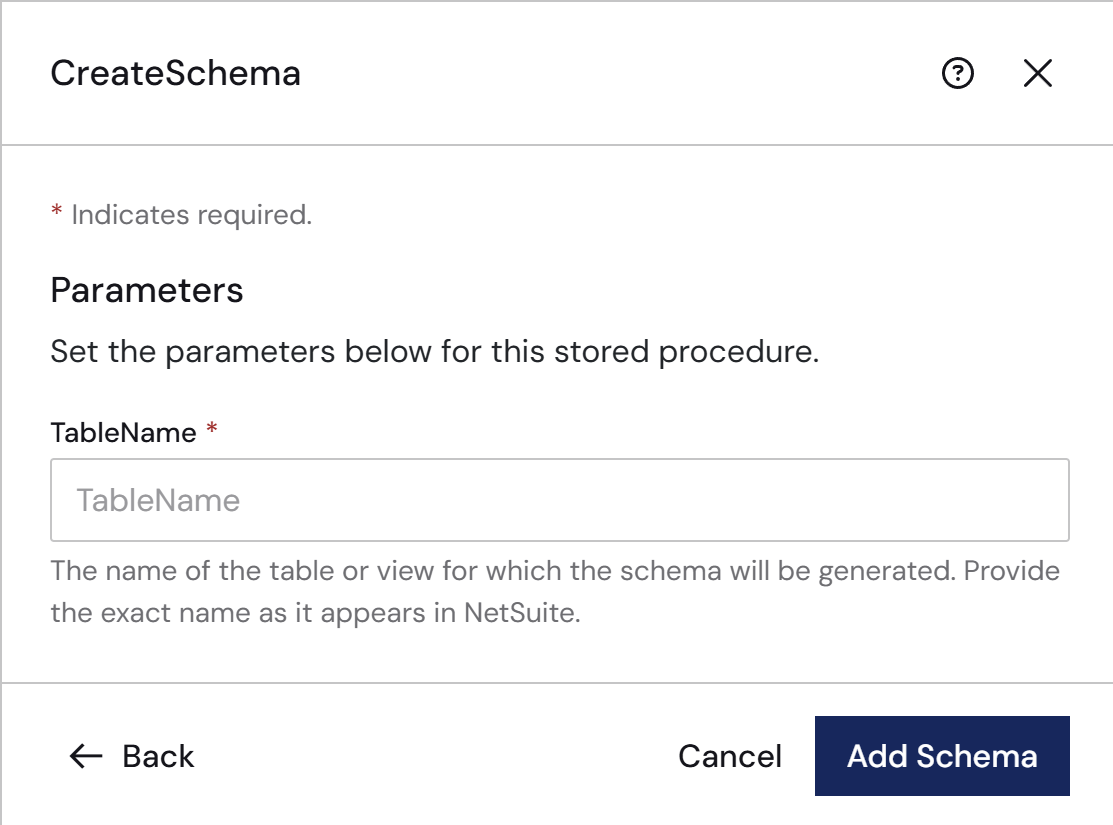Click the TableName placeholder text
1113x825 pixels.
(158, 501)
